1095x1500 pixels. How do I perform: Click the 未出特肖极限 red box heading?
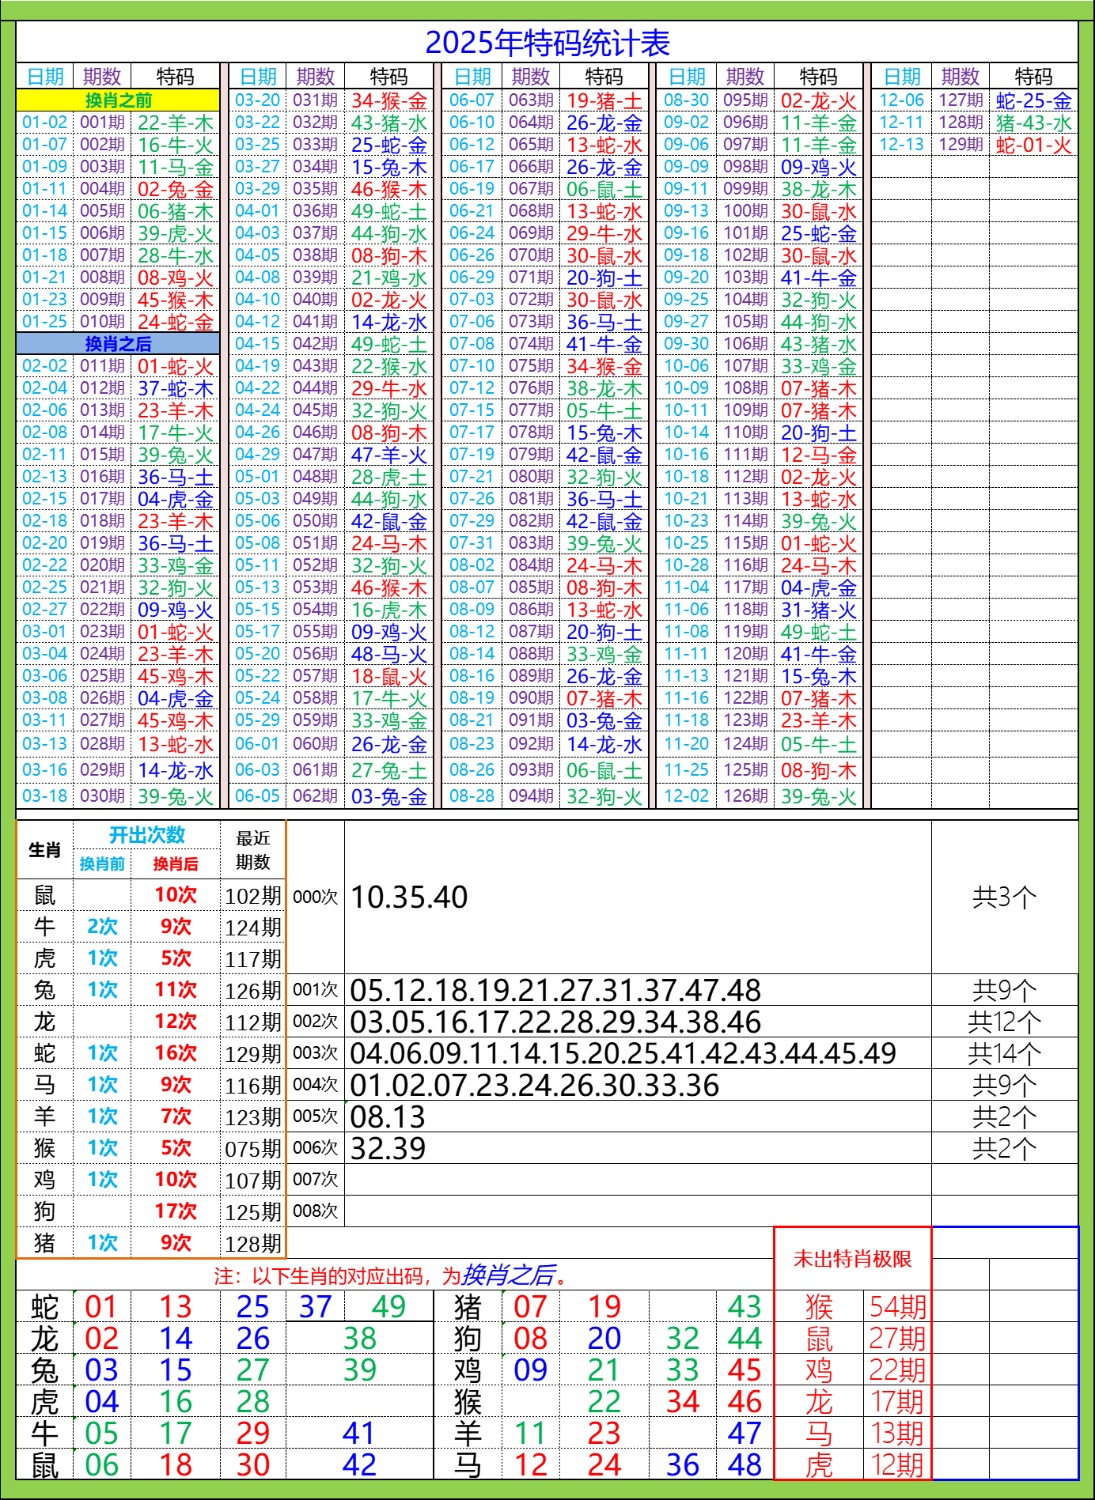(852, 1259)
